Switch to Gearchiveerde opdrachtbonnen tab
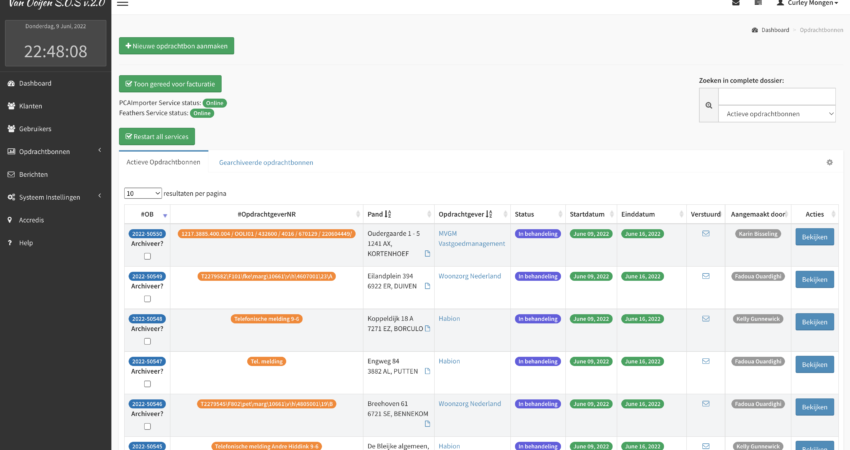Screen dimensions: 850x450 tap(266, 163)
